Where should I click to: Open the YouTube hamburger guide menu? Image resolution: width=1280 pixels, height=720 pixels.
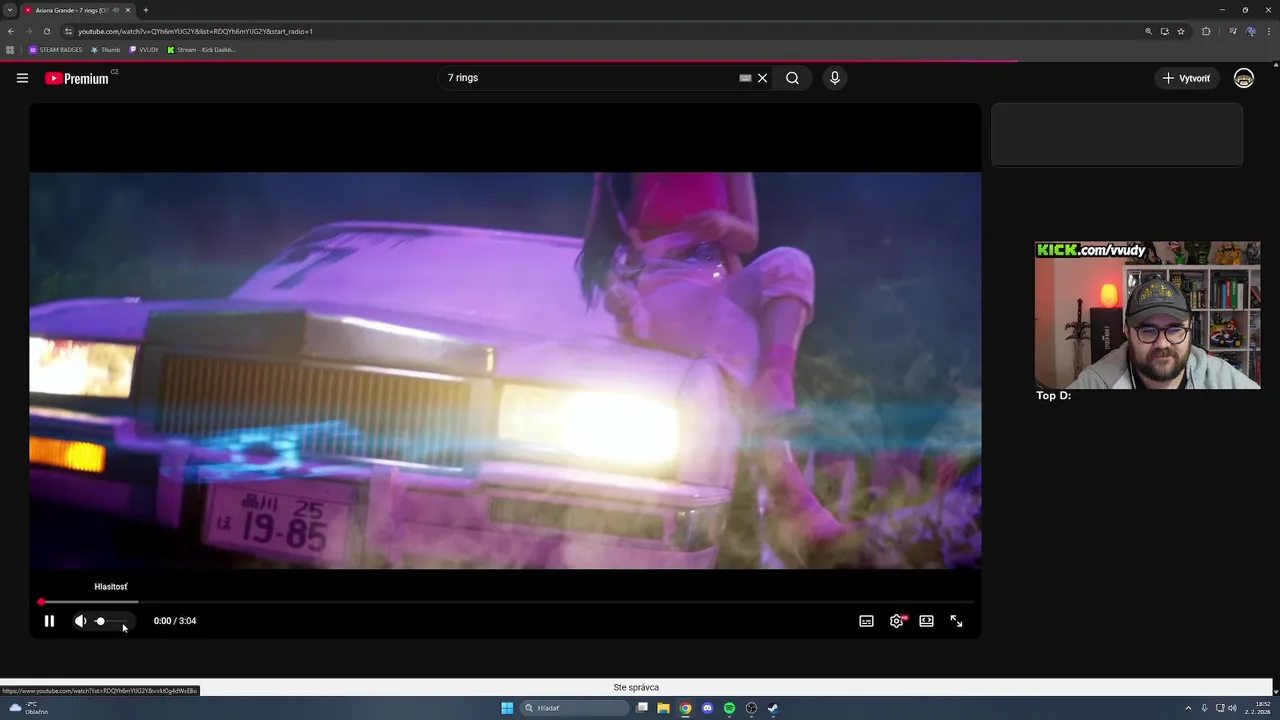pos(22,78)
